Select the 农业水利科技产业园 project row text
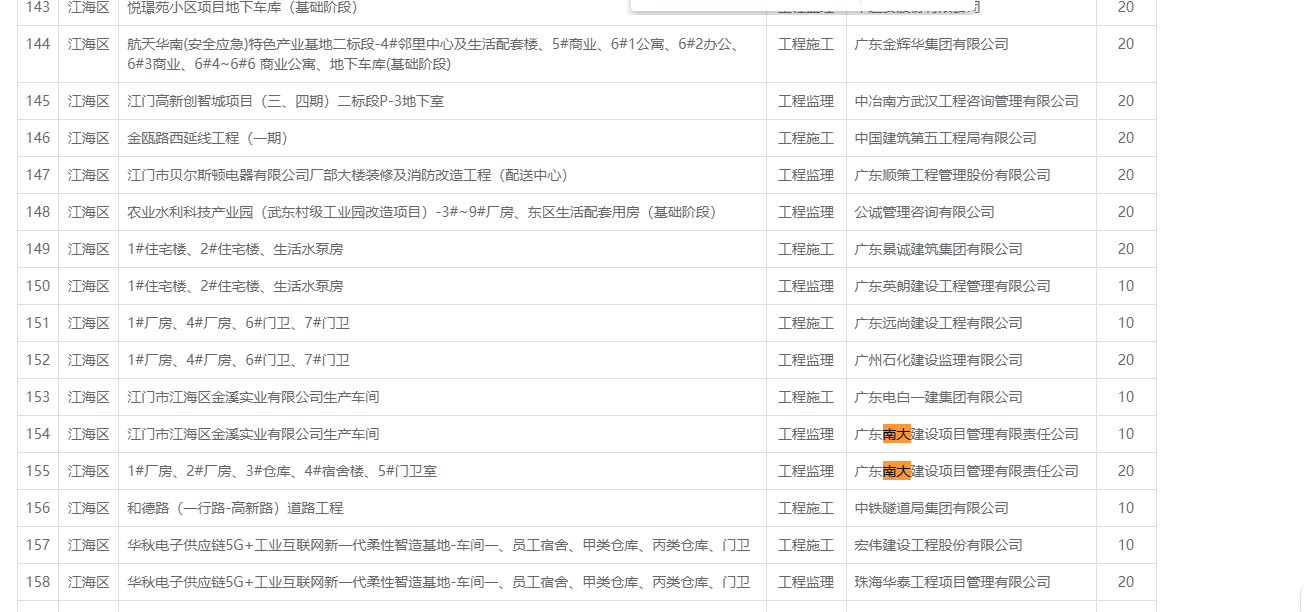Screen dimensions: 1304x612 coord(422,212)
